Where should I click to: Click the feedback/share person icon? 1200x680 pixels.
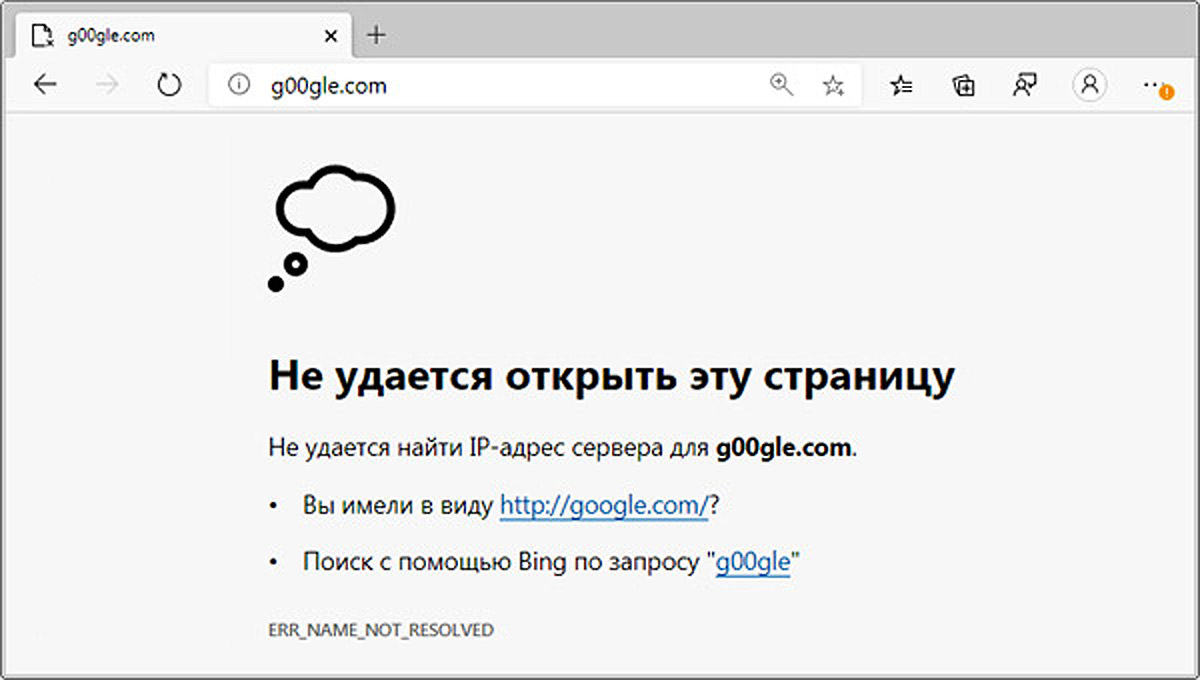(1024, 86)
